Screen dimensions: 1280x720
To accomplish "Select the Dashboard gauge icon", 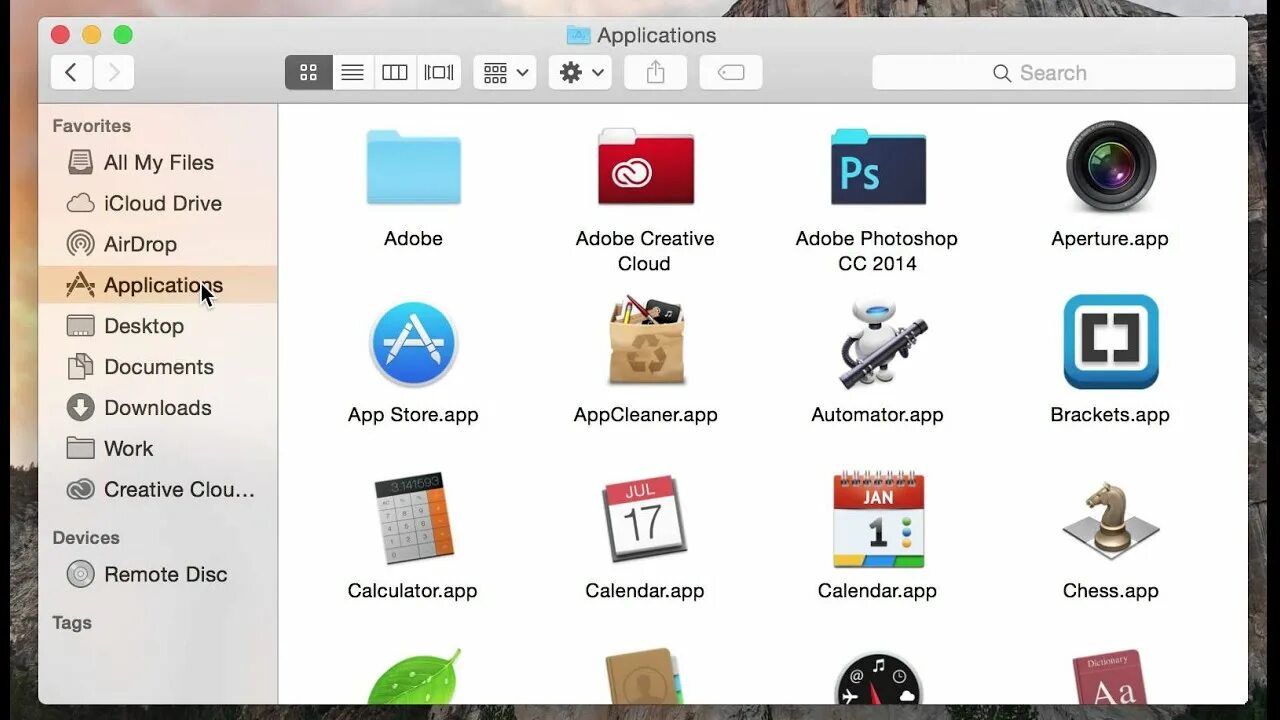I will [878, 679].
